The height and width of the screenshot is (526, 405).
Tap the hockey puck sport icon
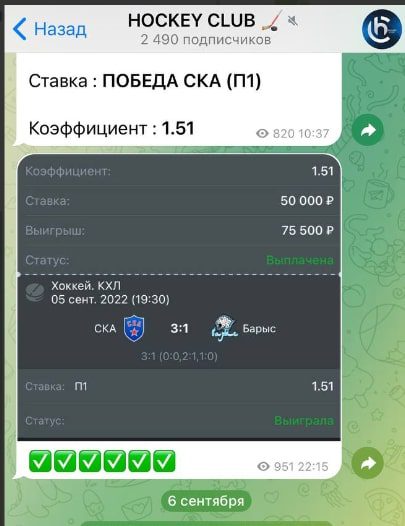coord(35,293)
